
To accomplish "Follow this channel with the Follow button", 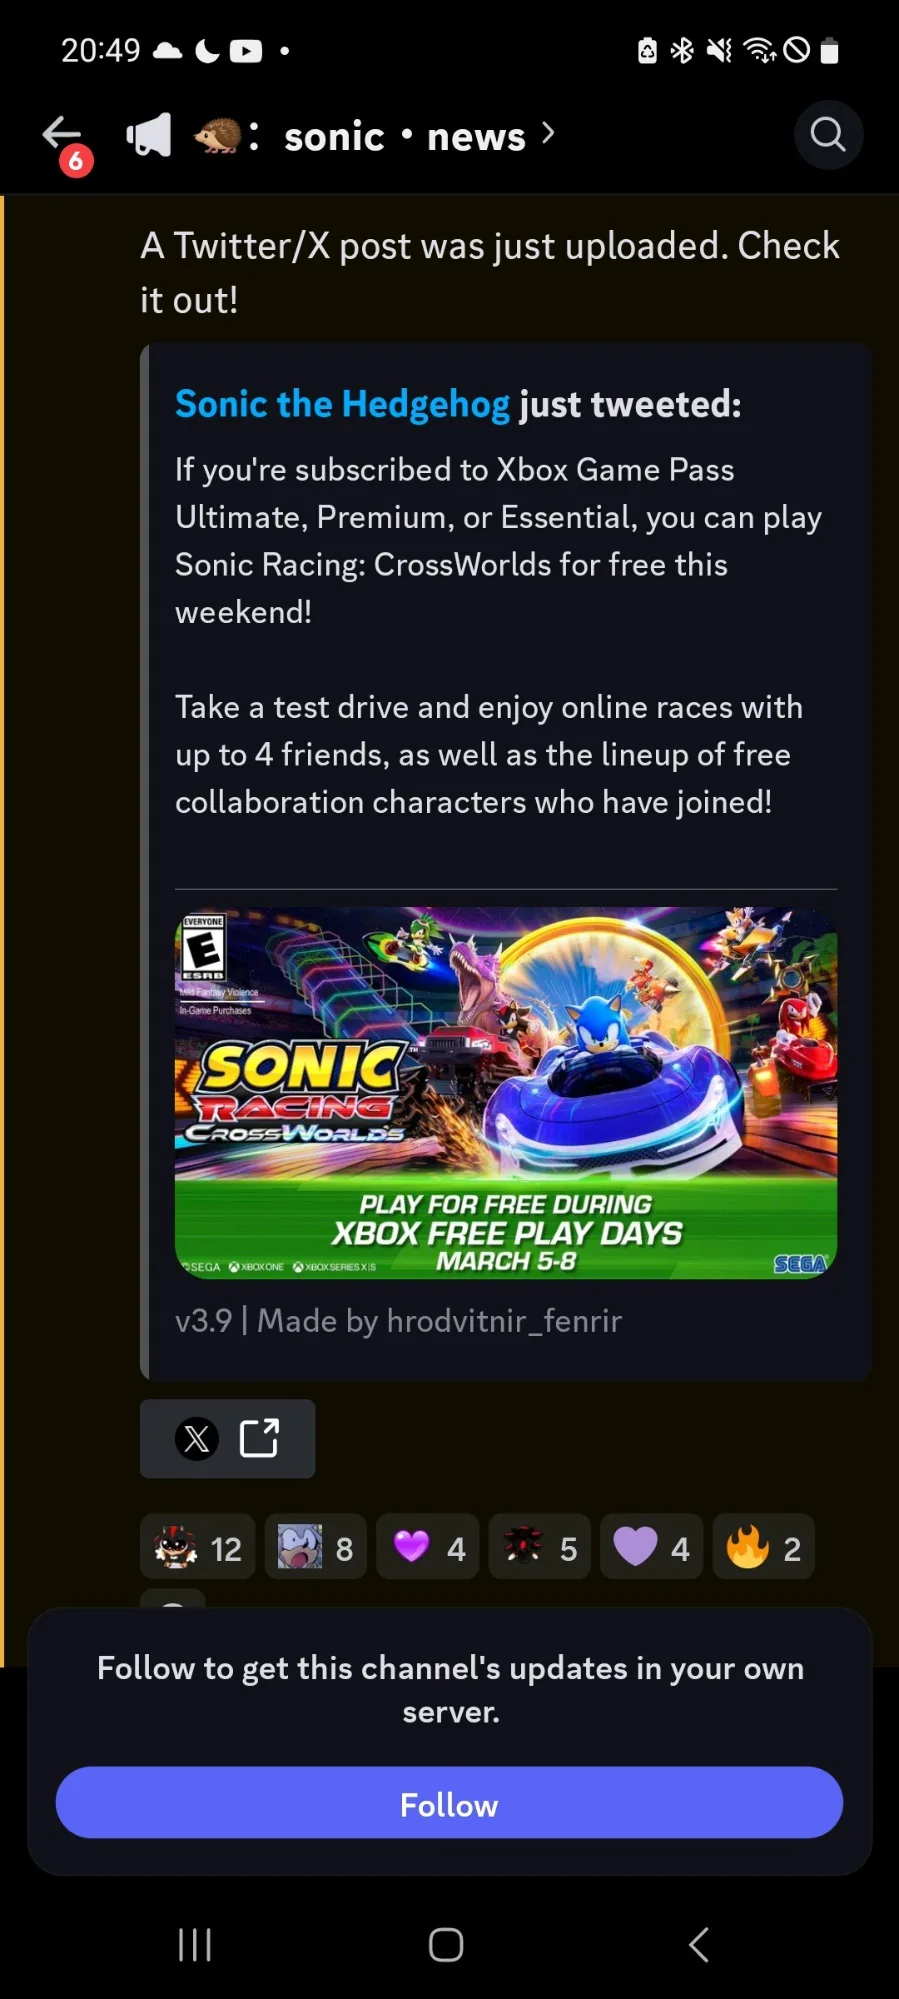I will point(449,1803).
